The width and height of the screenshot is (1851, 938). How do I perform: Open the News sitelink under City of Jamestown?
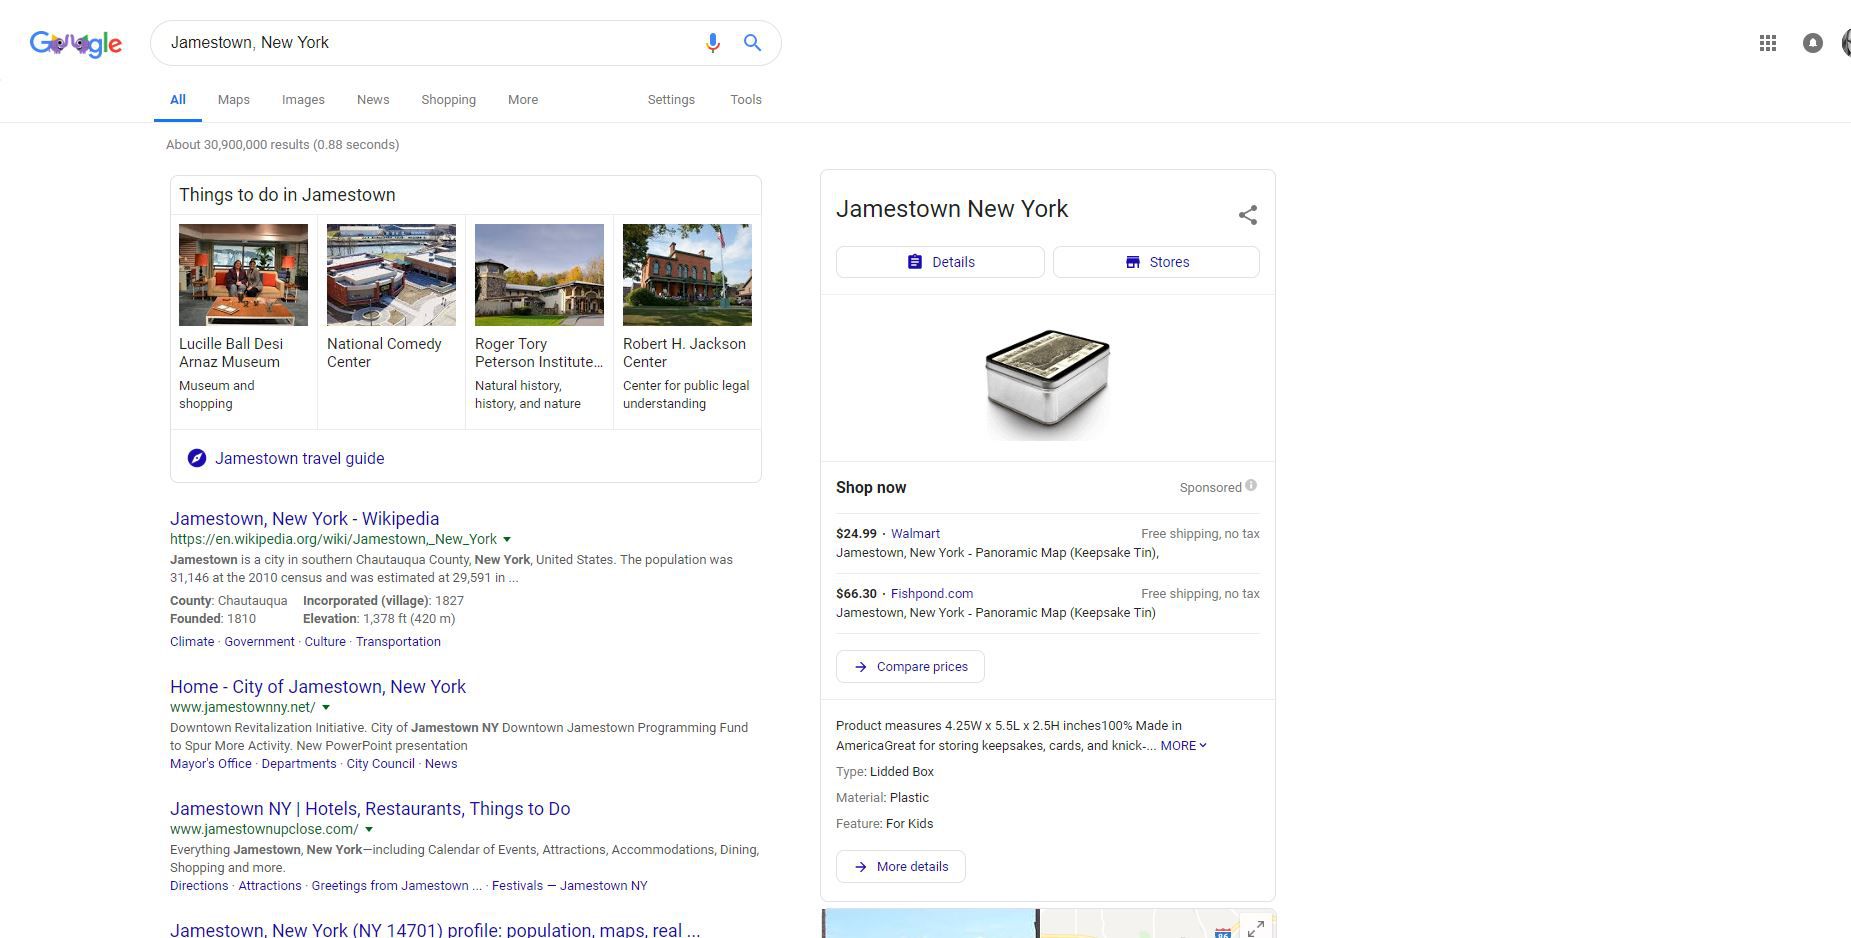click(x=441, y=764)
